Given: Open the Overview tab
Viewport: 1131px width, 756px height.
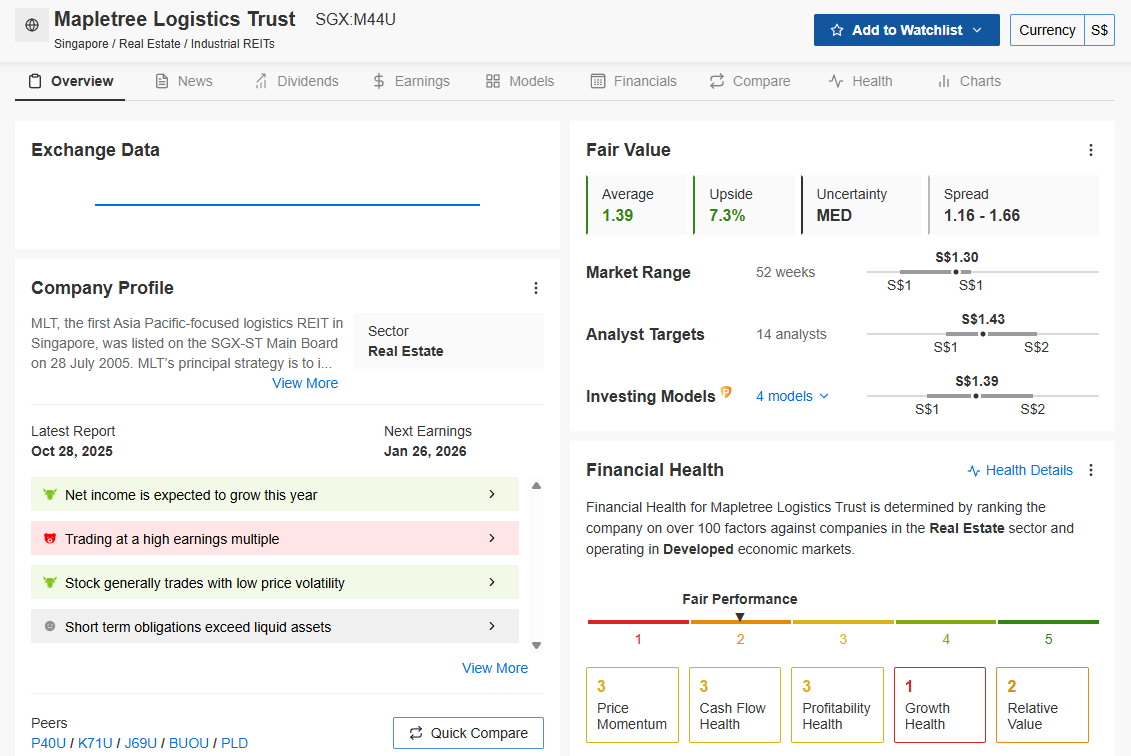Looking at the screenshot, I should point(71,82).
